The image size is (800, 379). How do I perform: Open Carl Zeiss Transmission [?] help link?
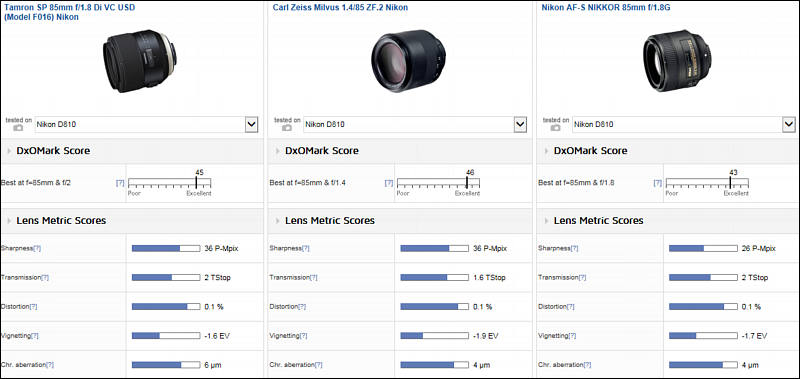[x=313, y=277]
